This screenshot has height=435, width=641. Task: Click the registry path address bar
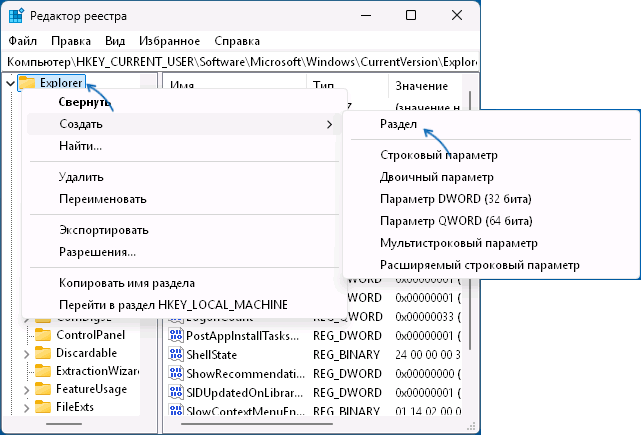[x=240, y=62]
